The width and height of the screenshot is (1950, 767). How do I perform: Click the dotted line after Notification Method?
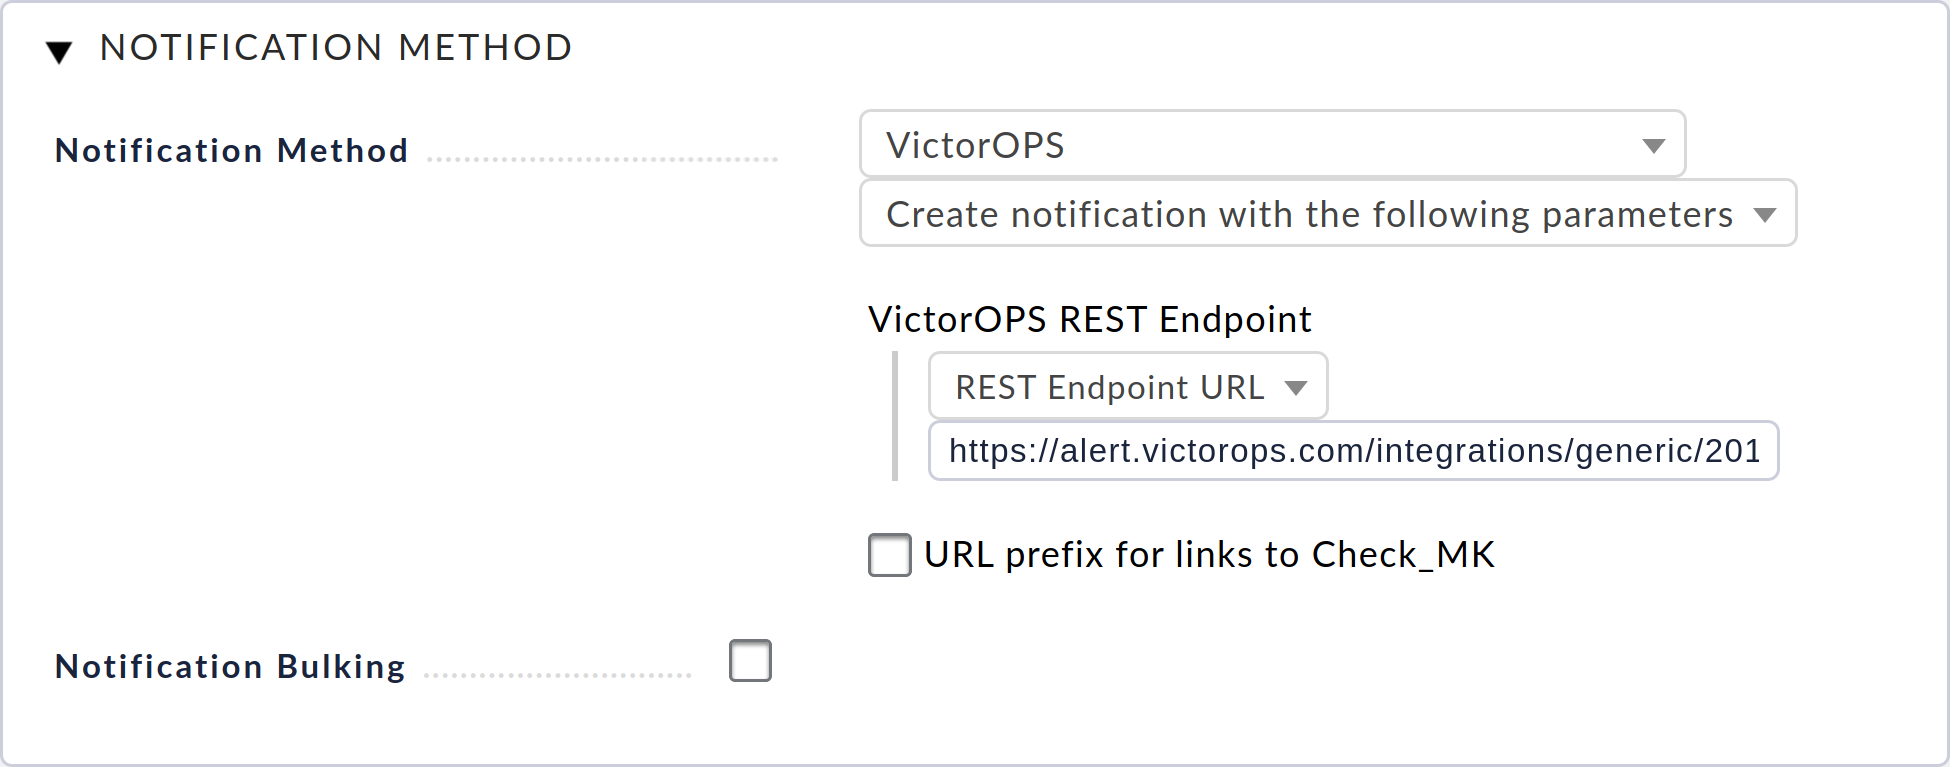600,157
